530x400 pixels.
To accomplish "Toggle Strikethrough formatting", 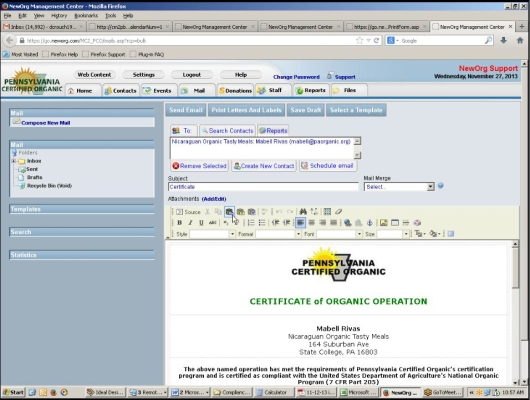I will pos(212,223).
